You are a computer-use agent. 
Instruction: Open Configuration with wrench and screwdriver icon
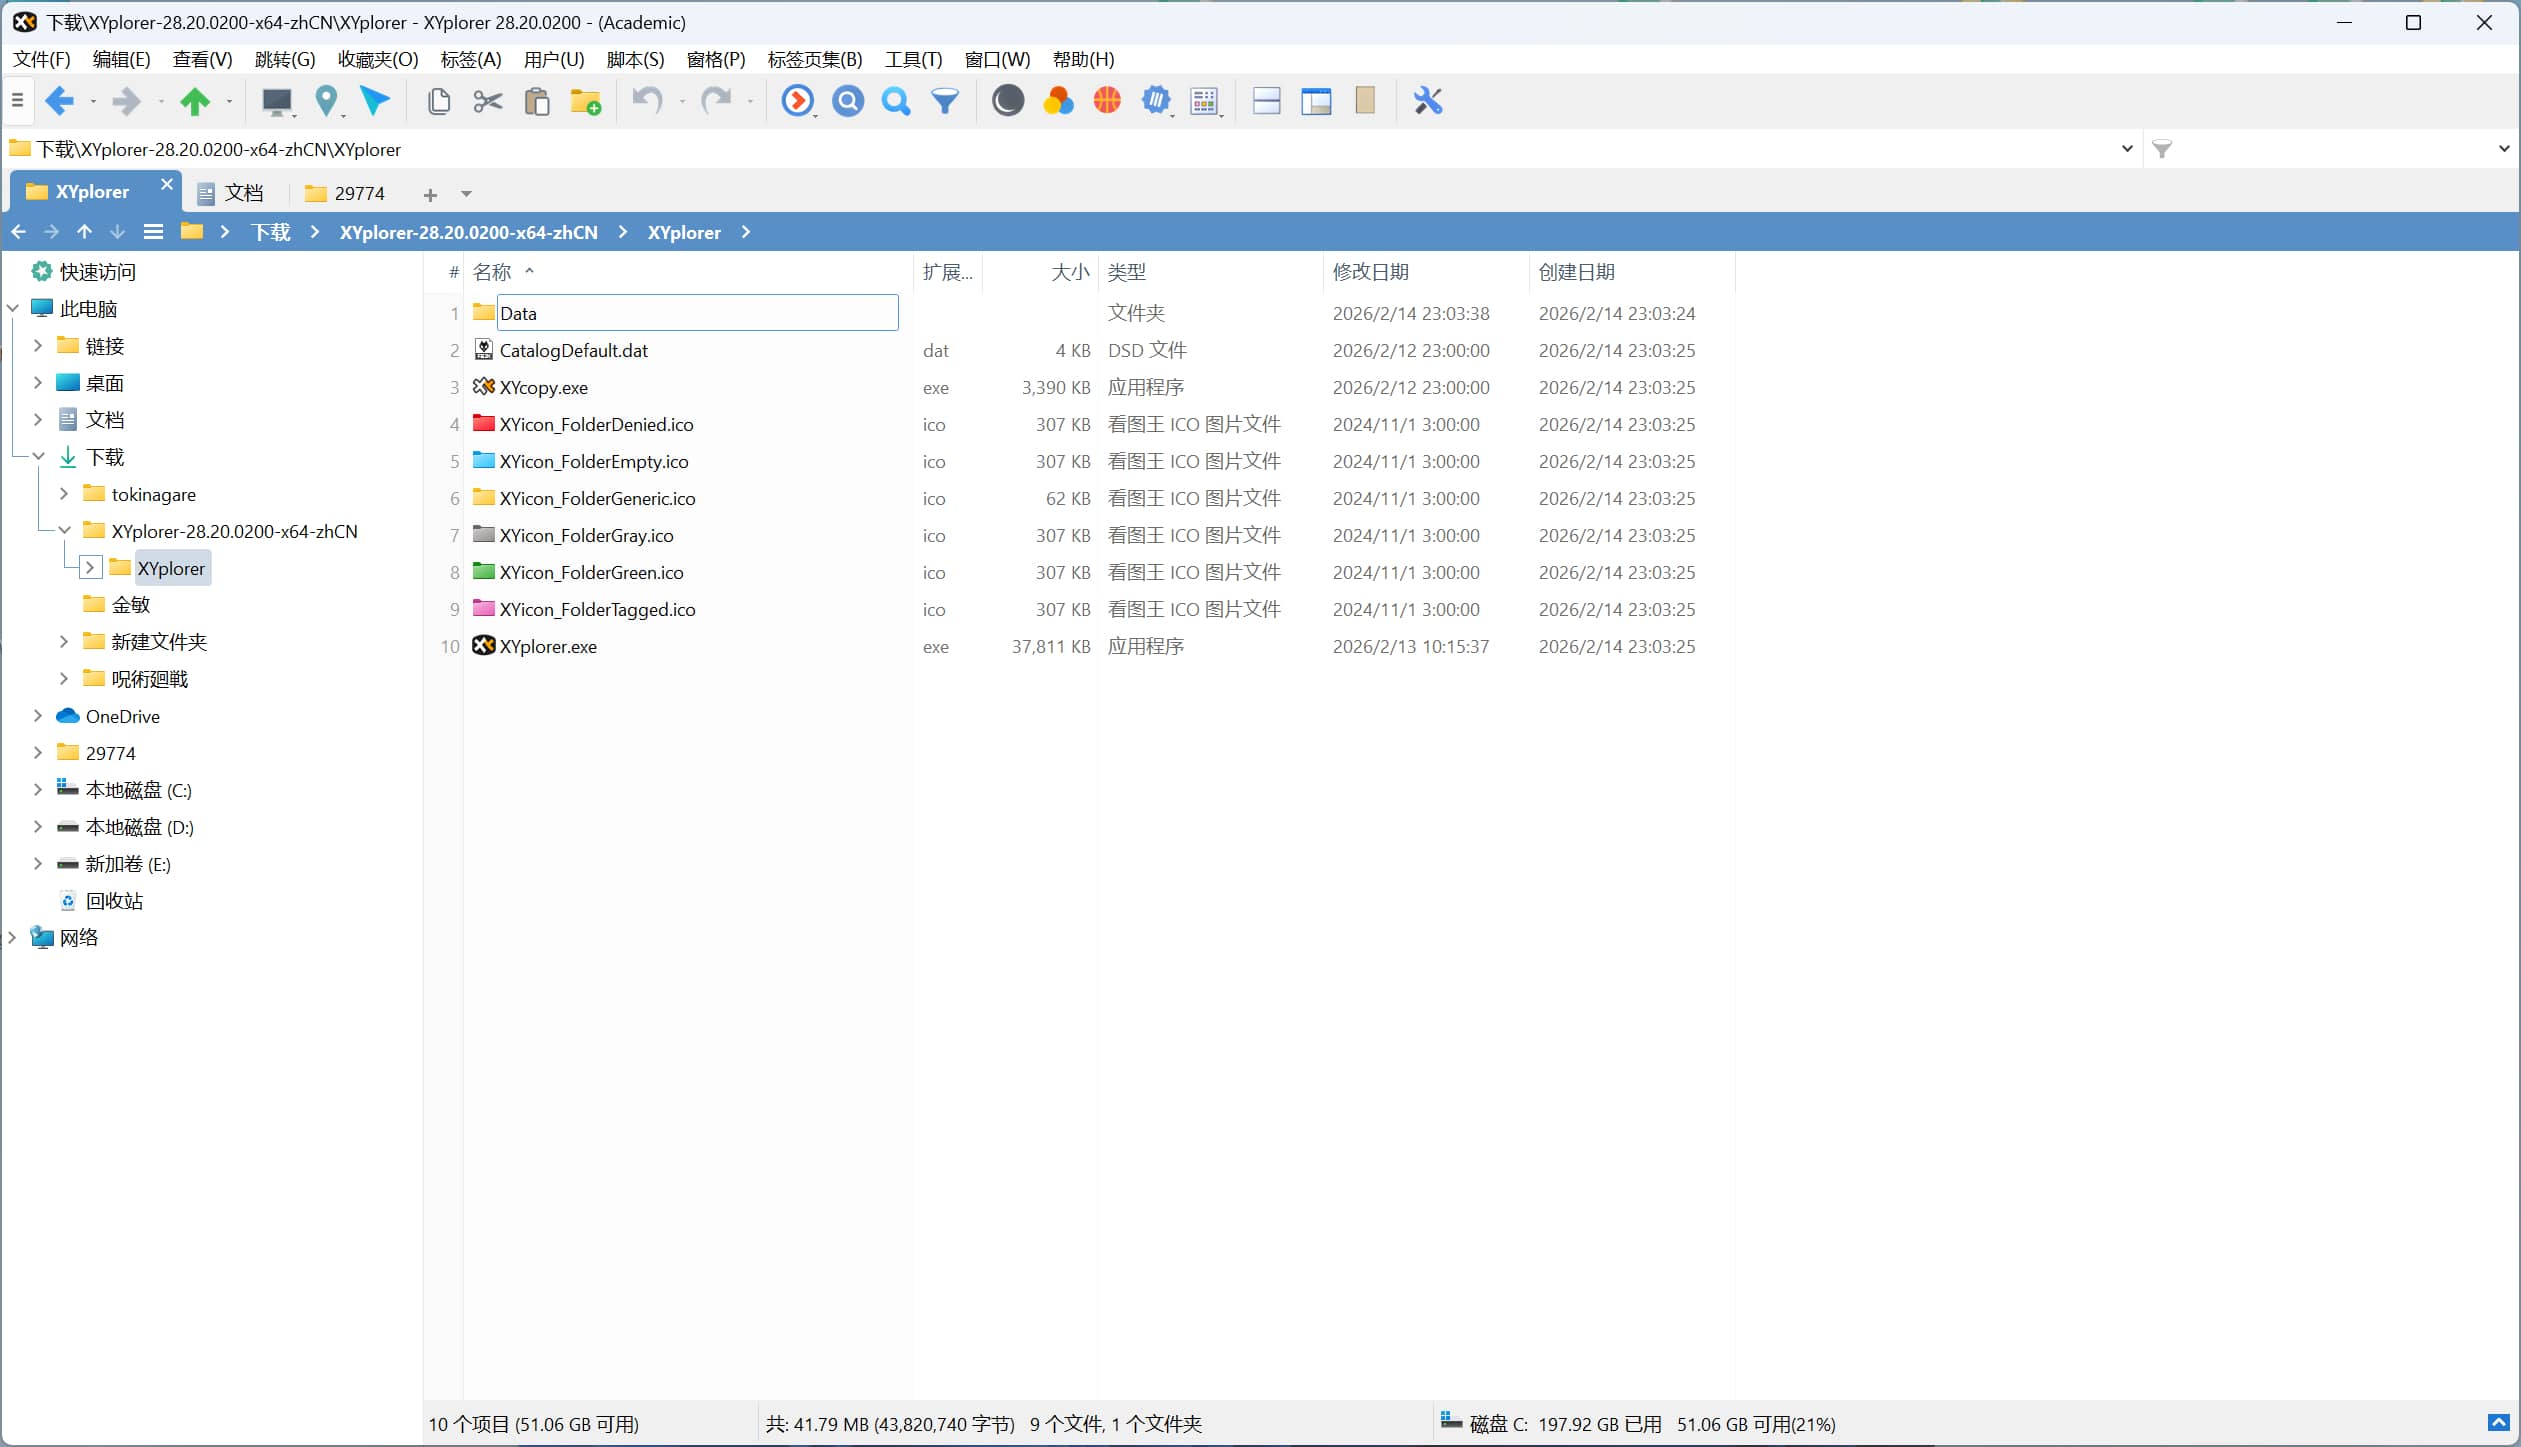[1428, 101]
